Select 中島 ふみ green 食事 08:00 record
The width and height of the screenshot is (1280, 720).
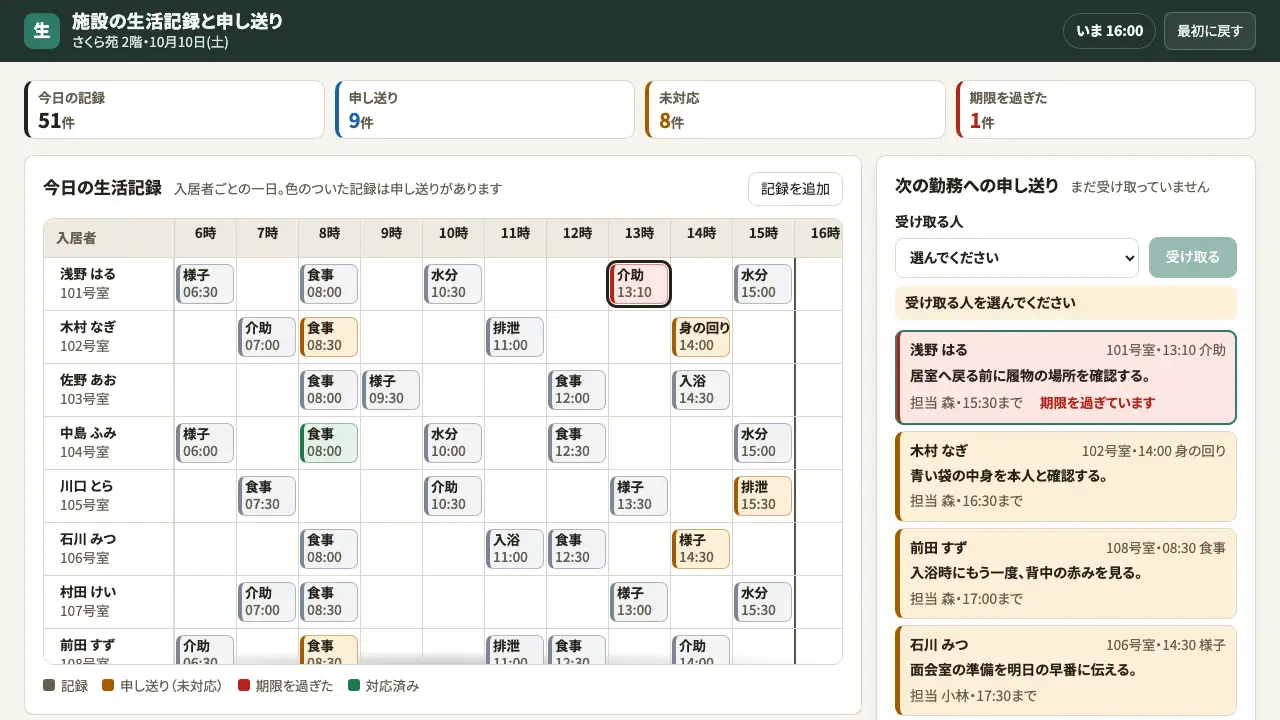[329, 443]
